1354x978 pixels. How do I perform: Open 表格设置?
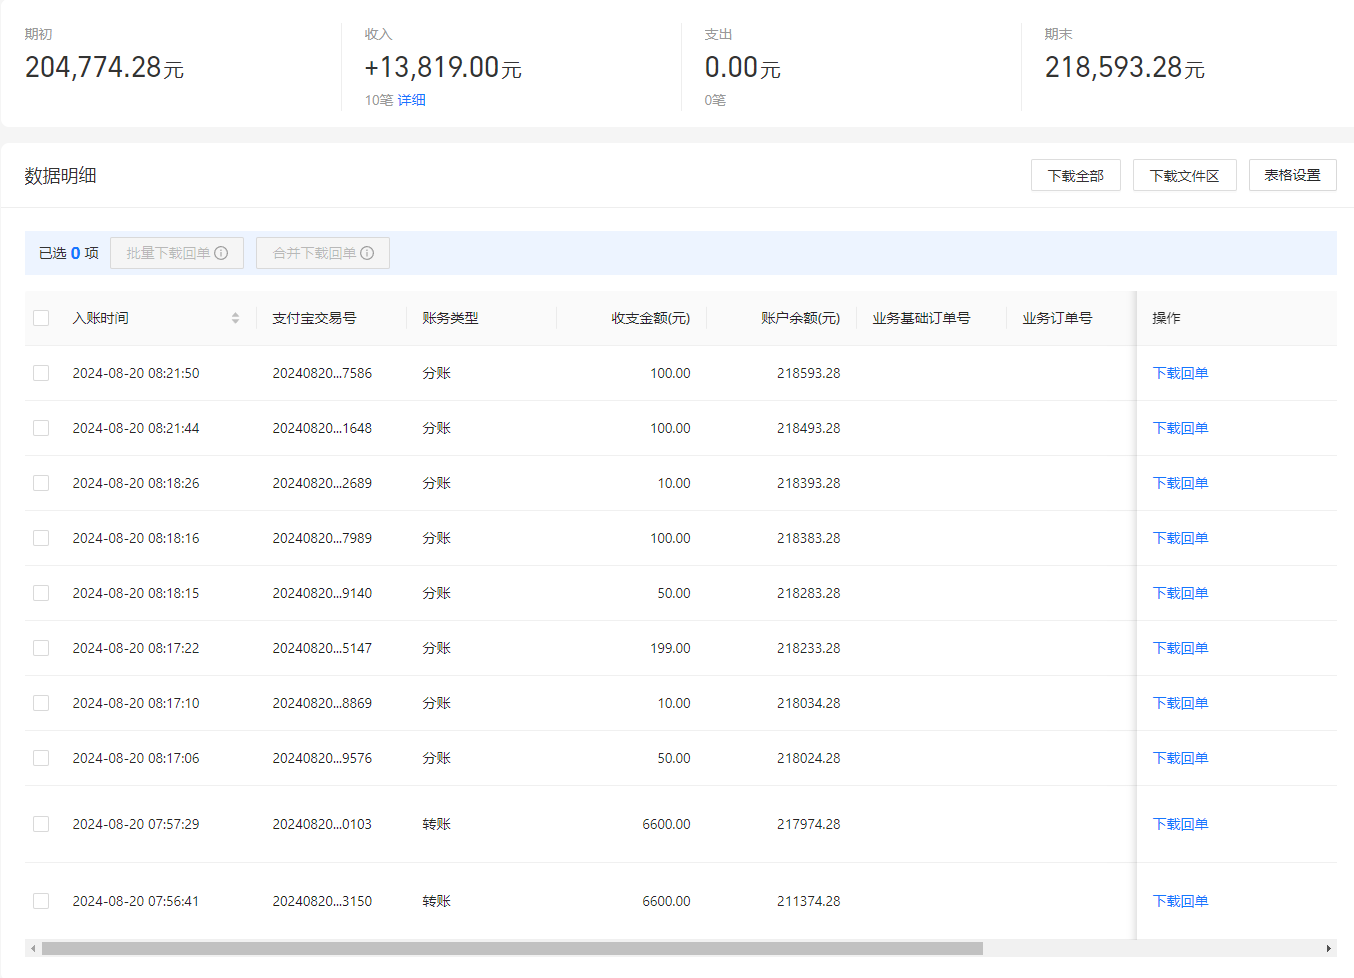(1293, 175)
